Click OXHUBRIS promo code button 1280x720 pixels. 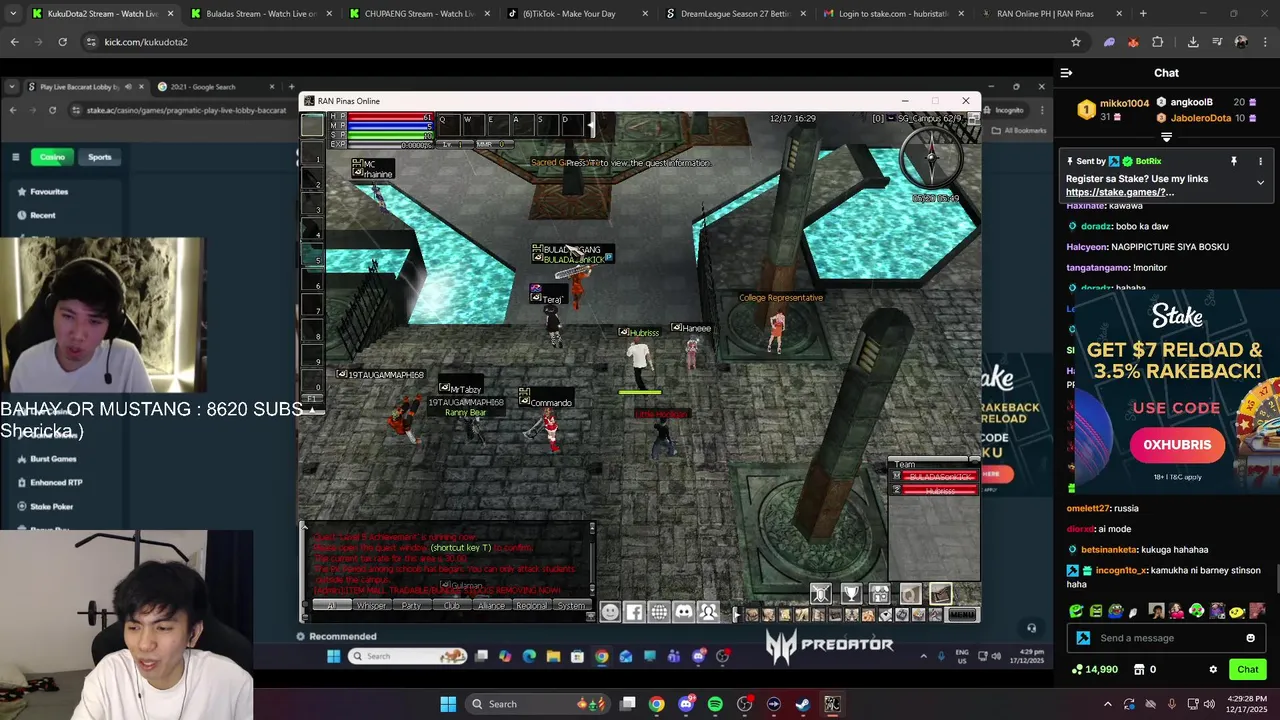(x=1177, y=445)
